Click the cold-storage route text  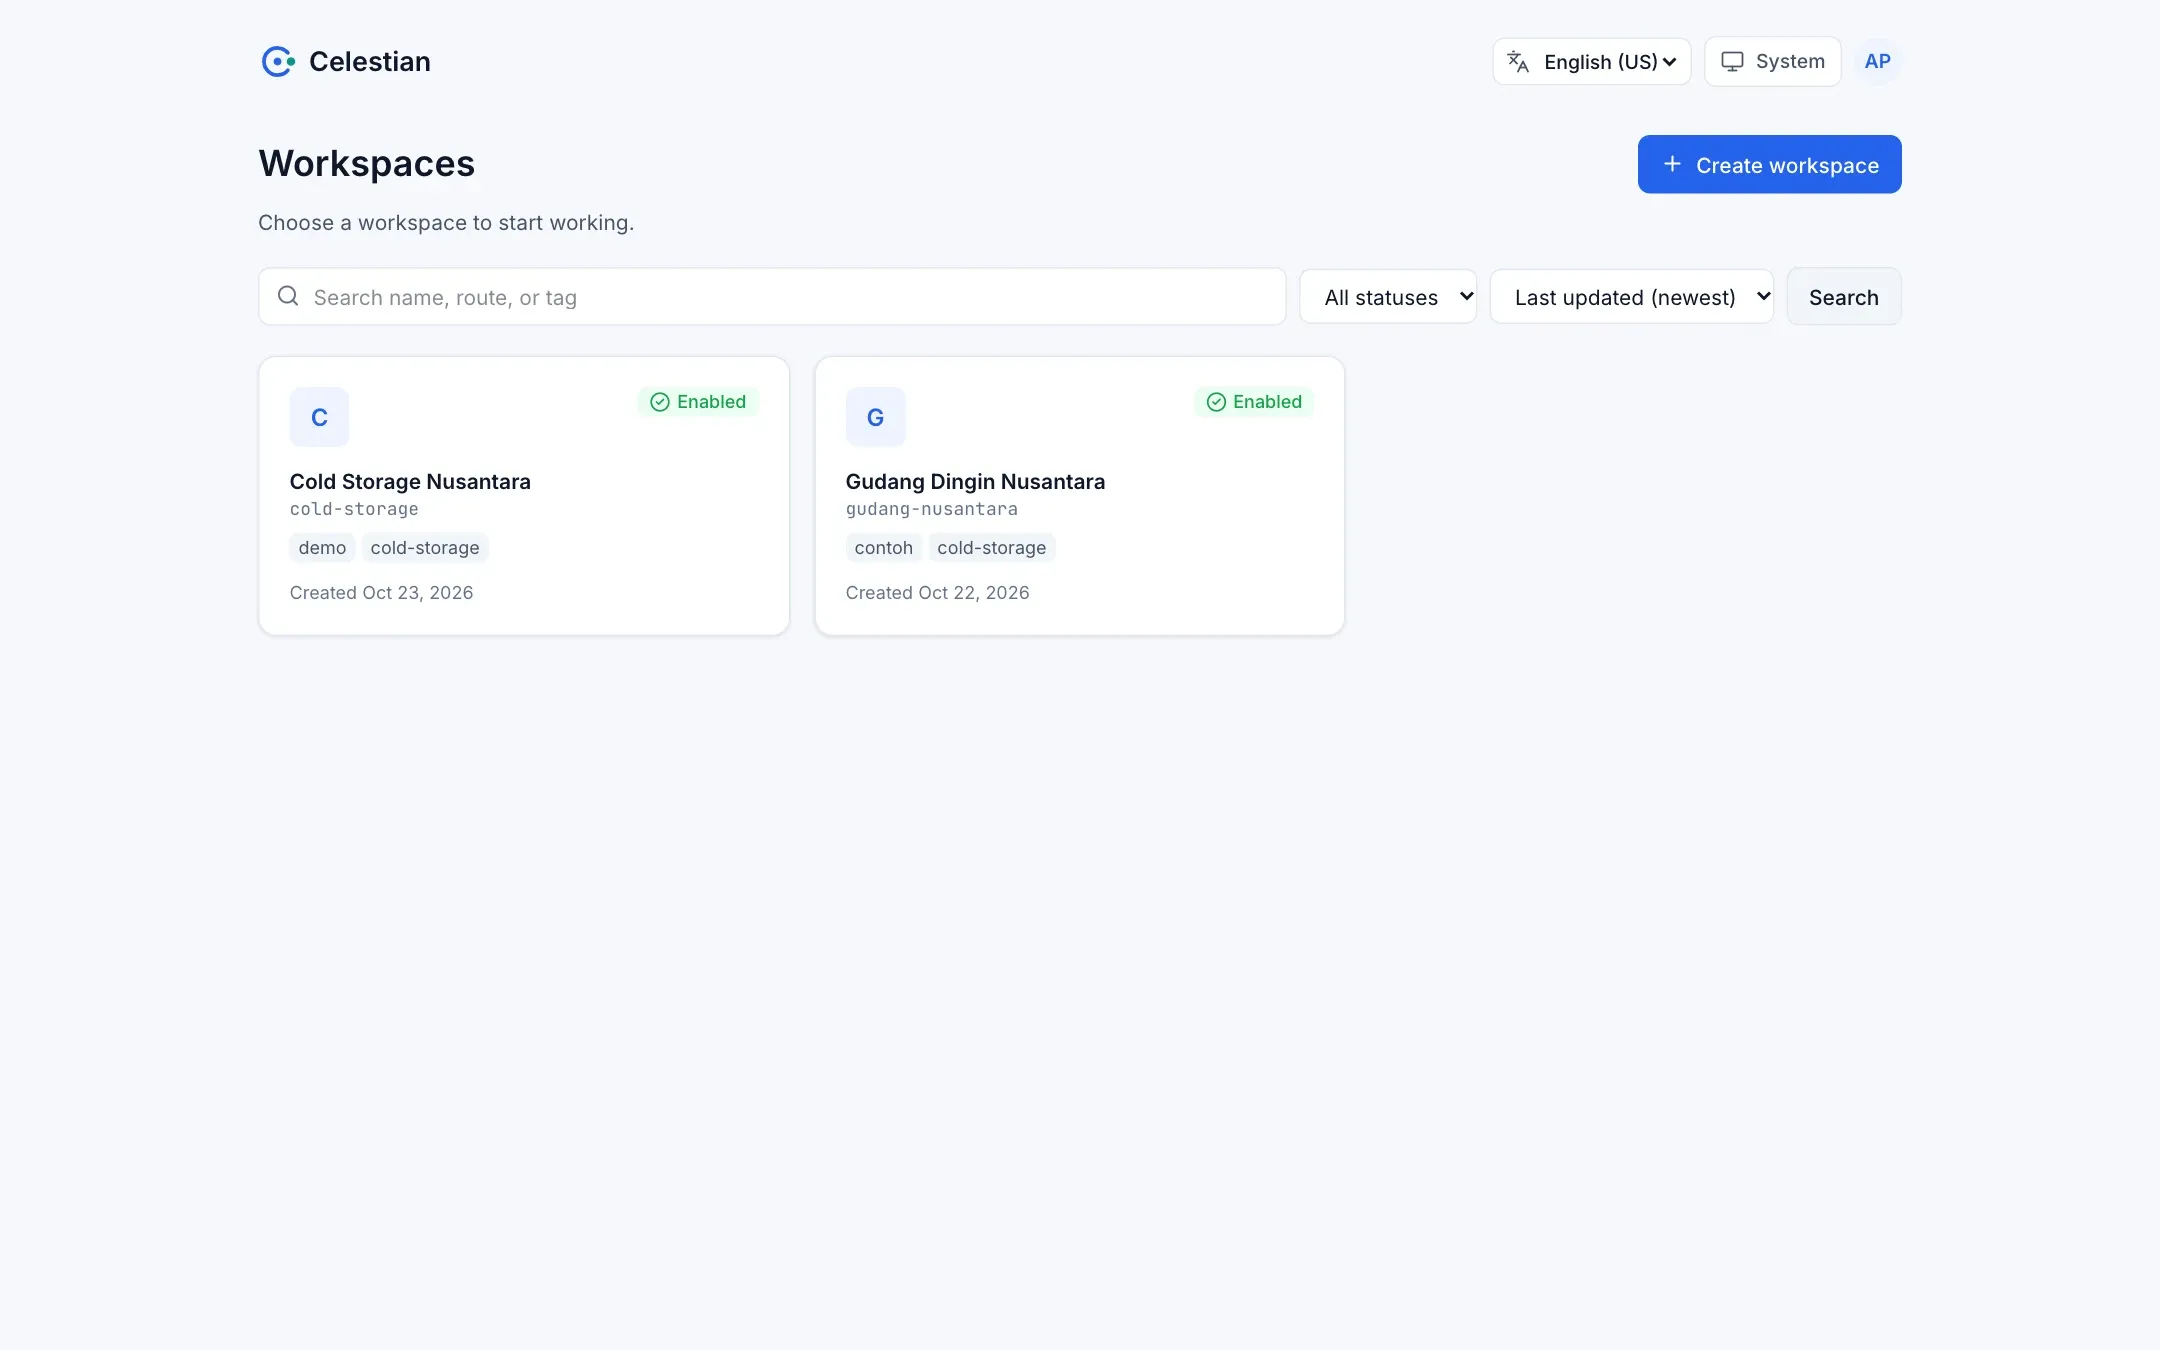click(354, 509)
